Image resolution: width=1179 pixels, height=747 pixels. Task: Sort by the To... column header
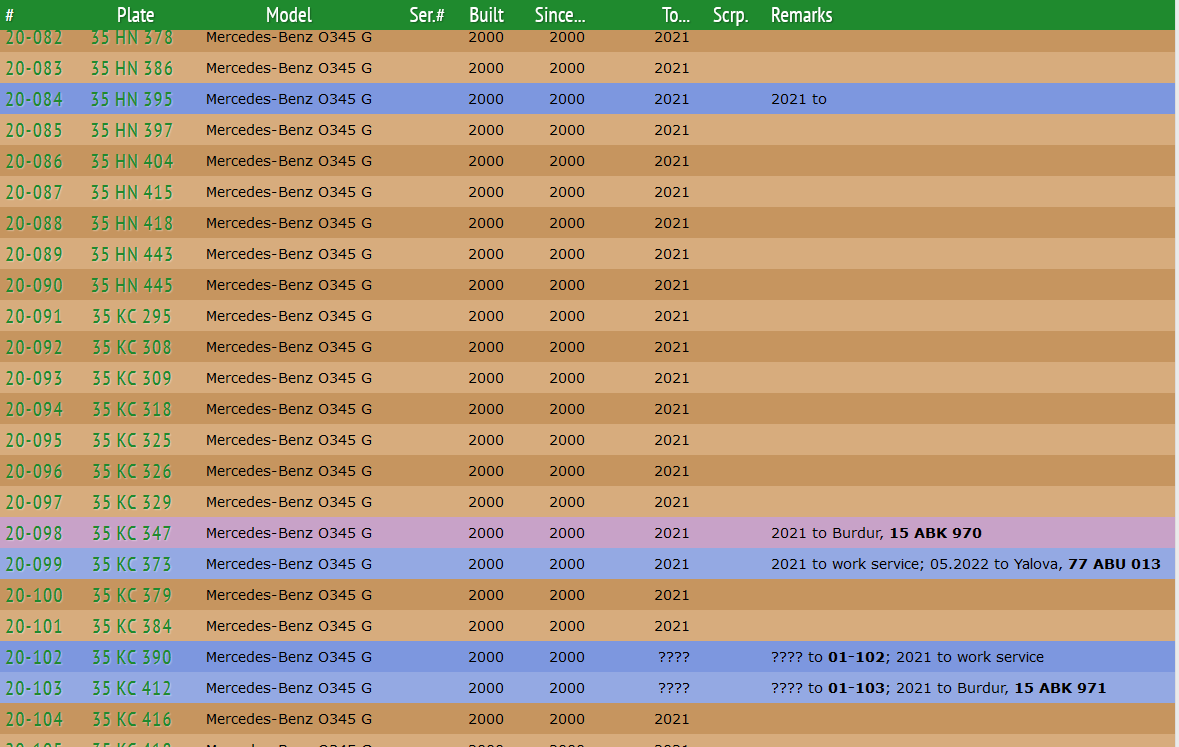[x=675, y=15]
